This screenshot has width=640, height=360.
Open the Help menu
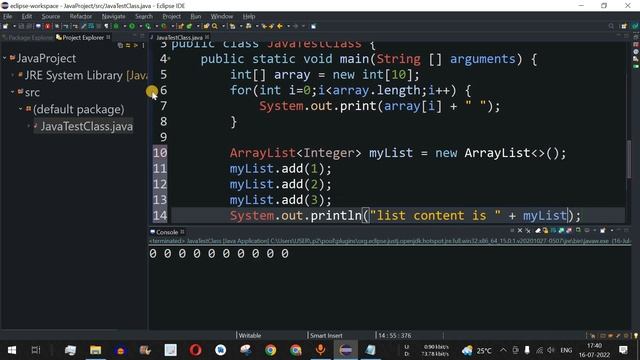click(x=249, y=16)
